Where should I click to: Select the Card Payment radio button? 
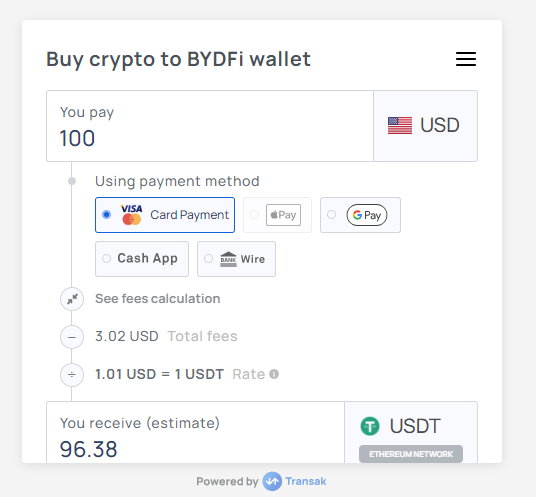coord(106,215)
